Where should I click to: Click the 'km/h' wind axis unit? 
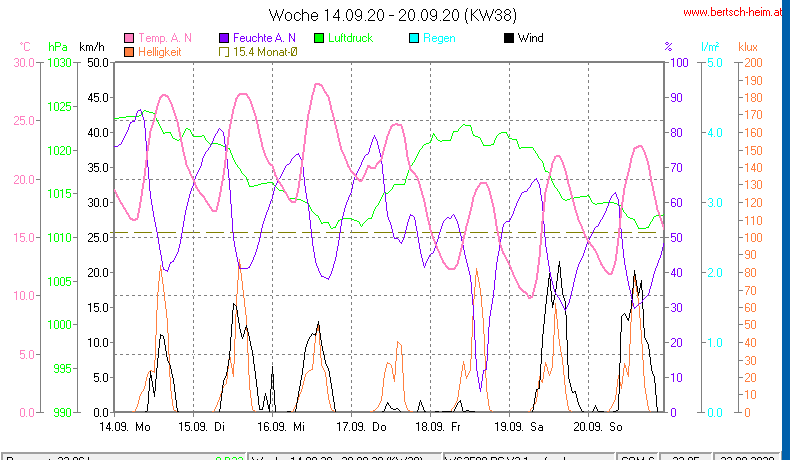tap(92, 47)
